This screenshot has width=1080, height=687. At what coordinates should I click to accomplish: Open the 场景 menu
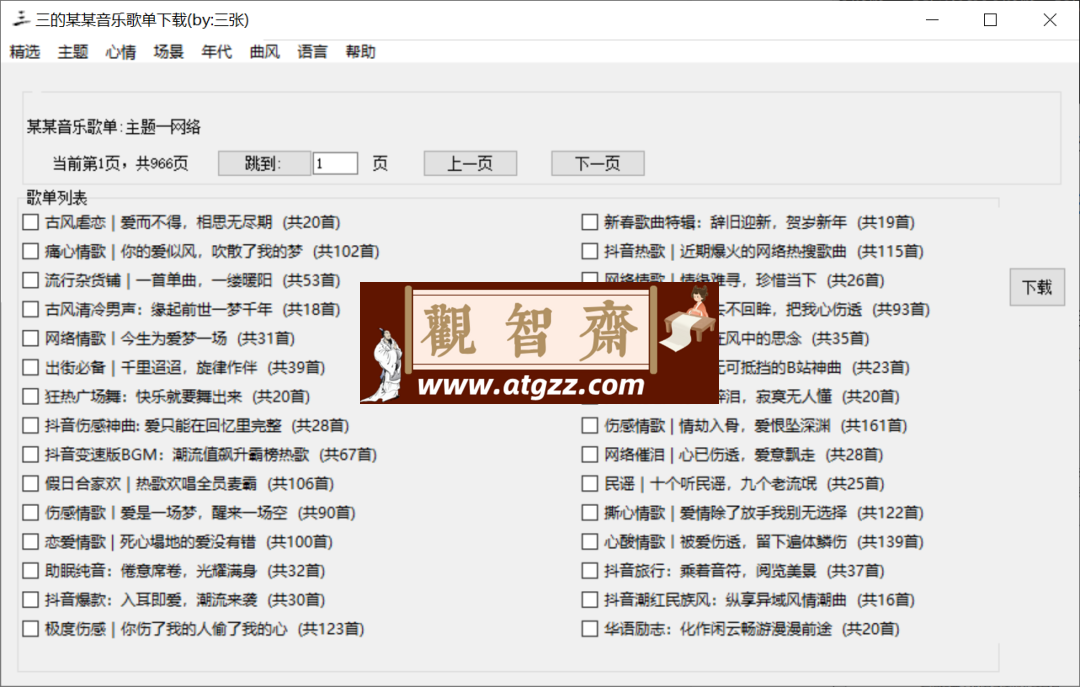point(169,52)
